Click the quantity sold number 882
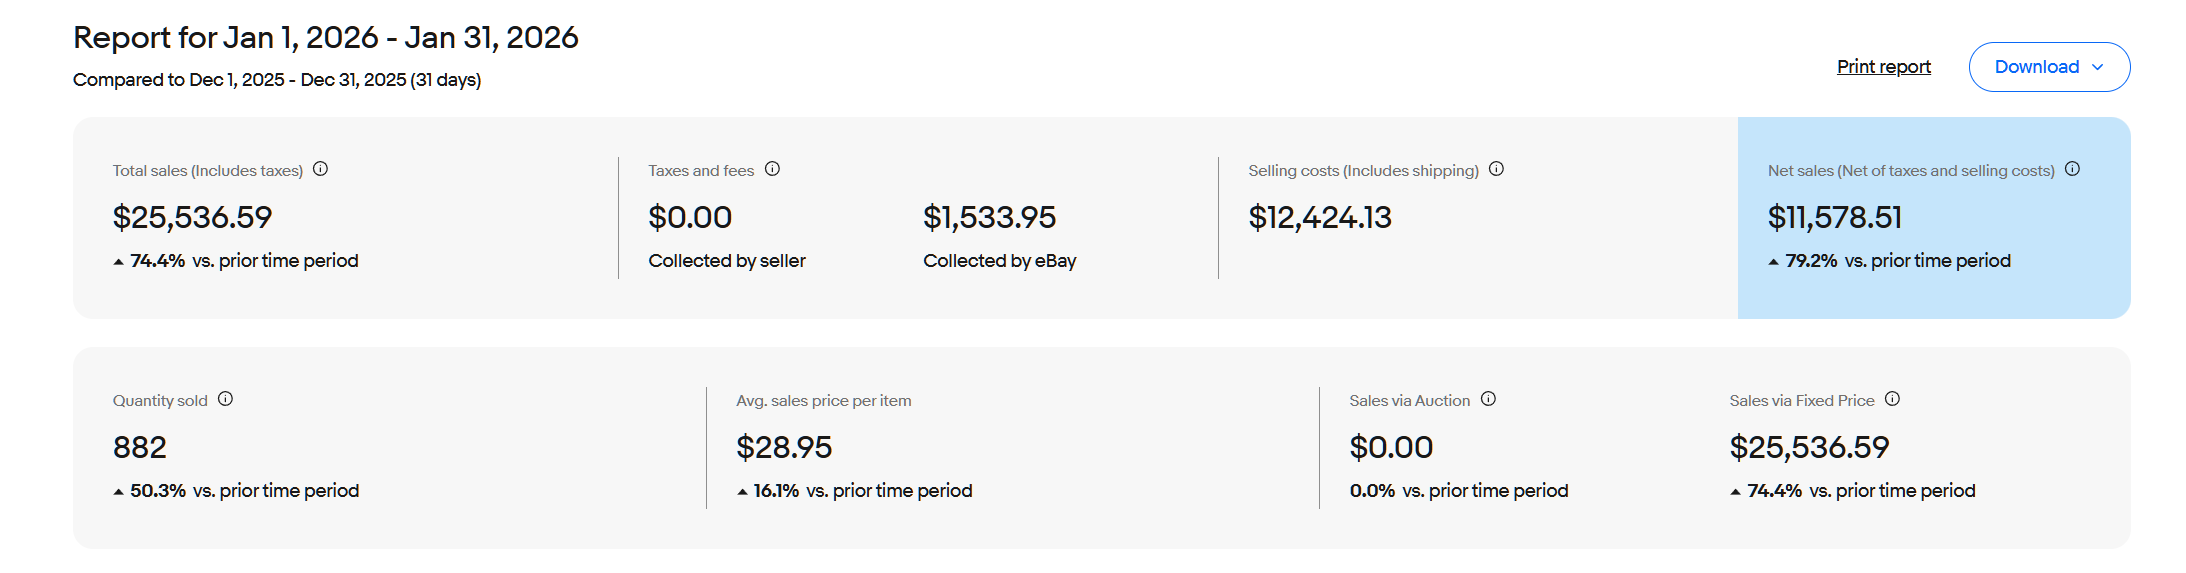 (x=140, y=447)
